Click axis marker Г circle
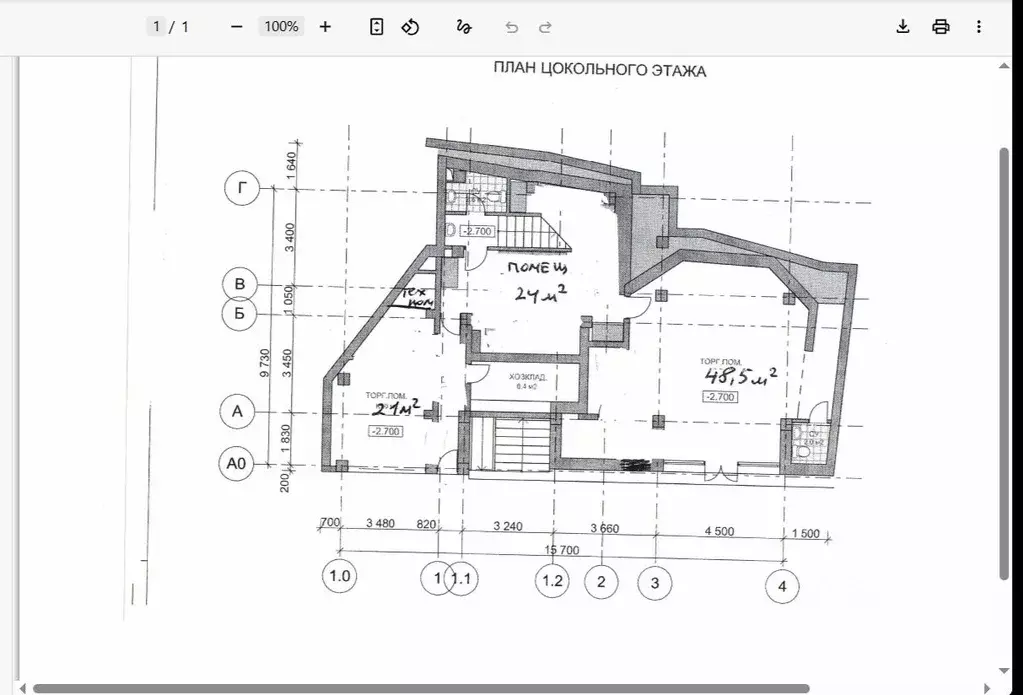1023x695 pixels. pyautogui.click(x=242, y=188)
